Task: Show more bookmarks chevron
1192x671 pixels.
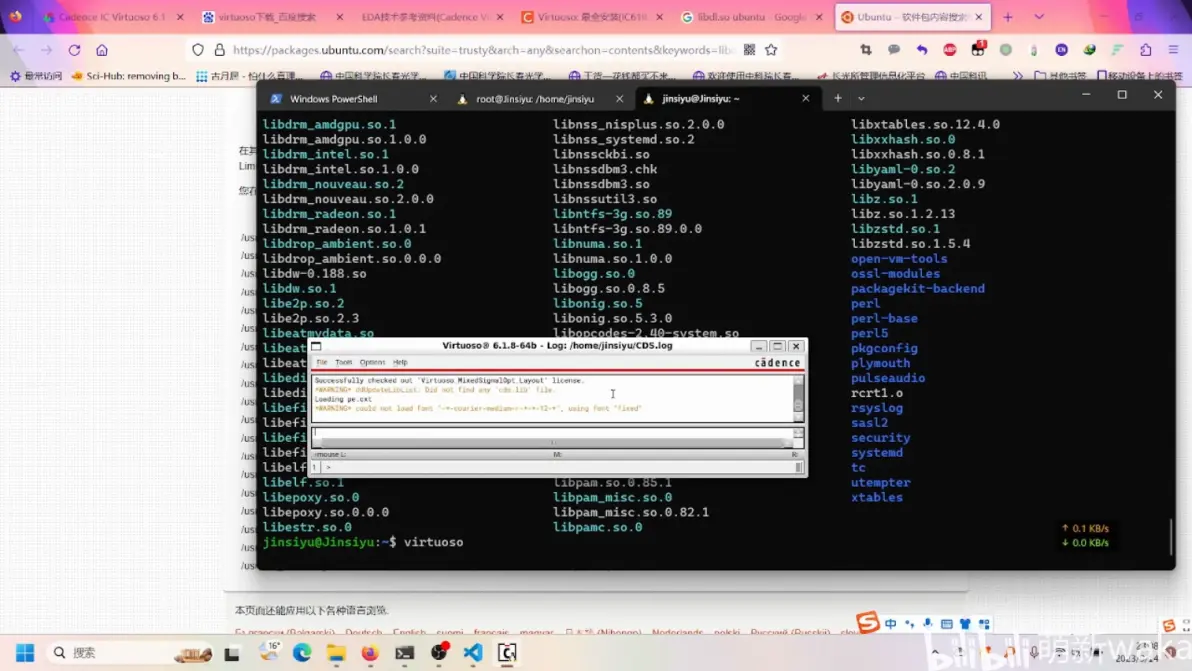Action: click(1018, 76)
